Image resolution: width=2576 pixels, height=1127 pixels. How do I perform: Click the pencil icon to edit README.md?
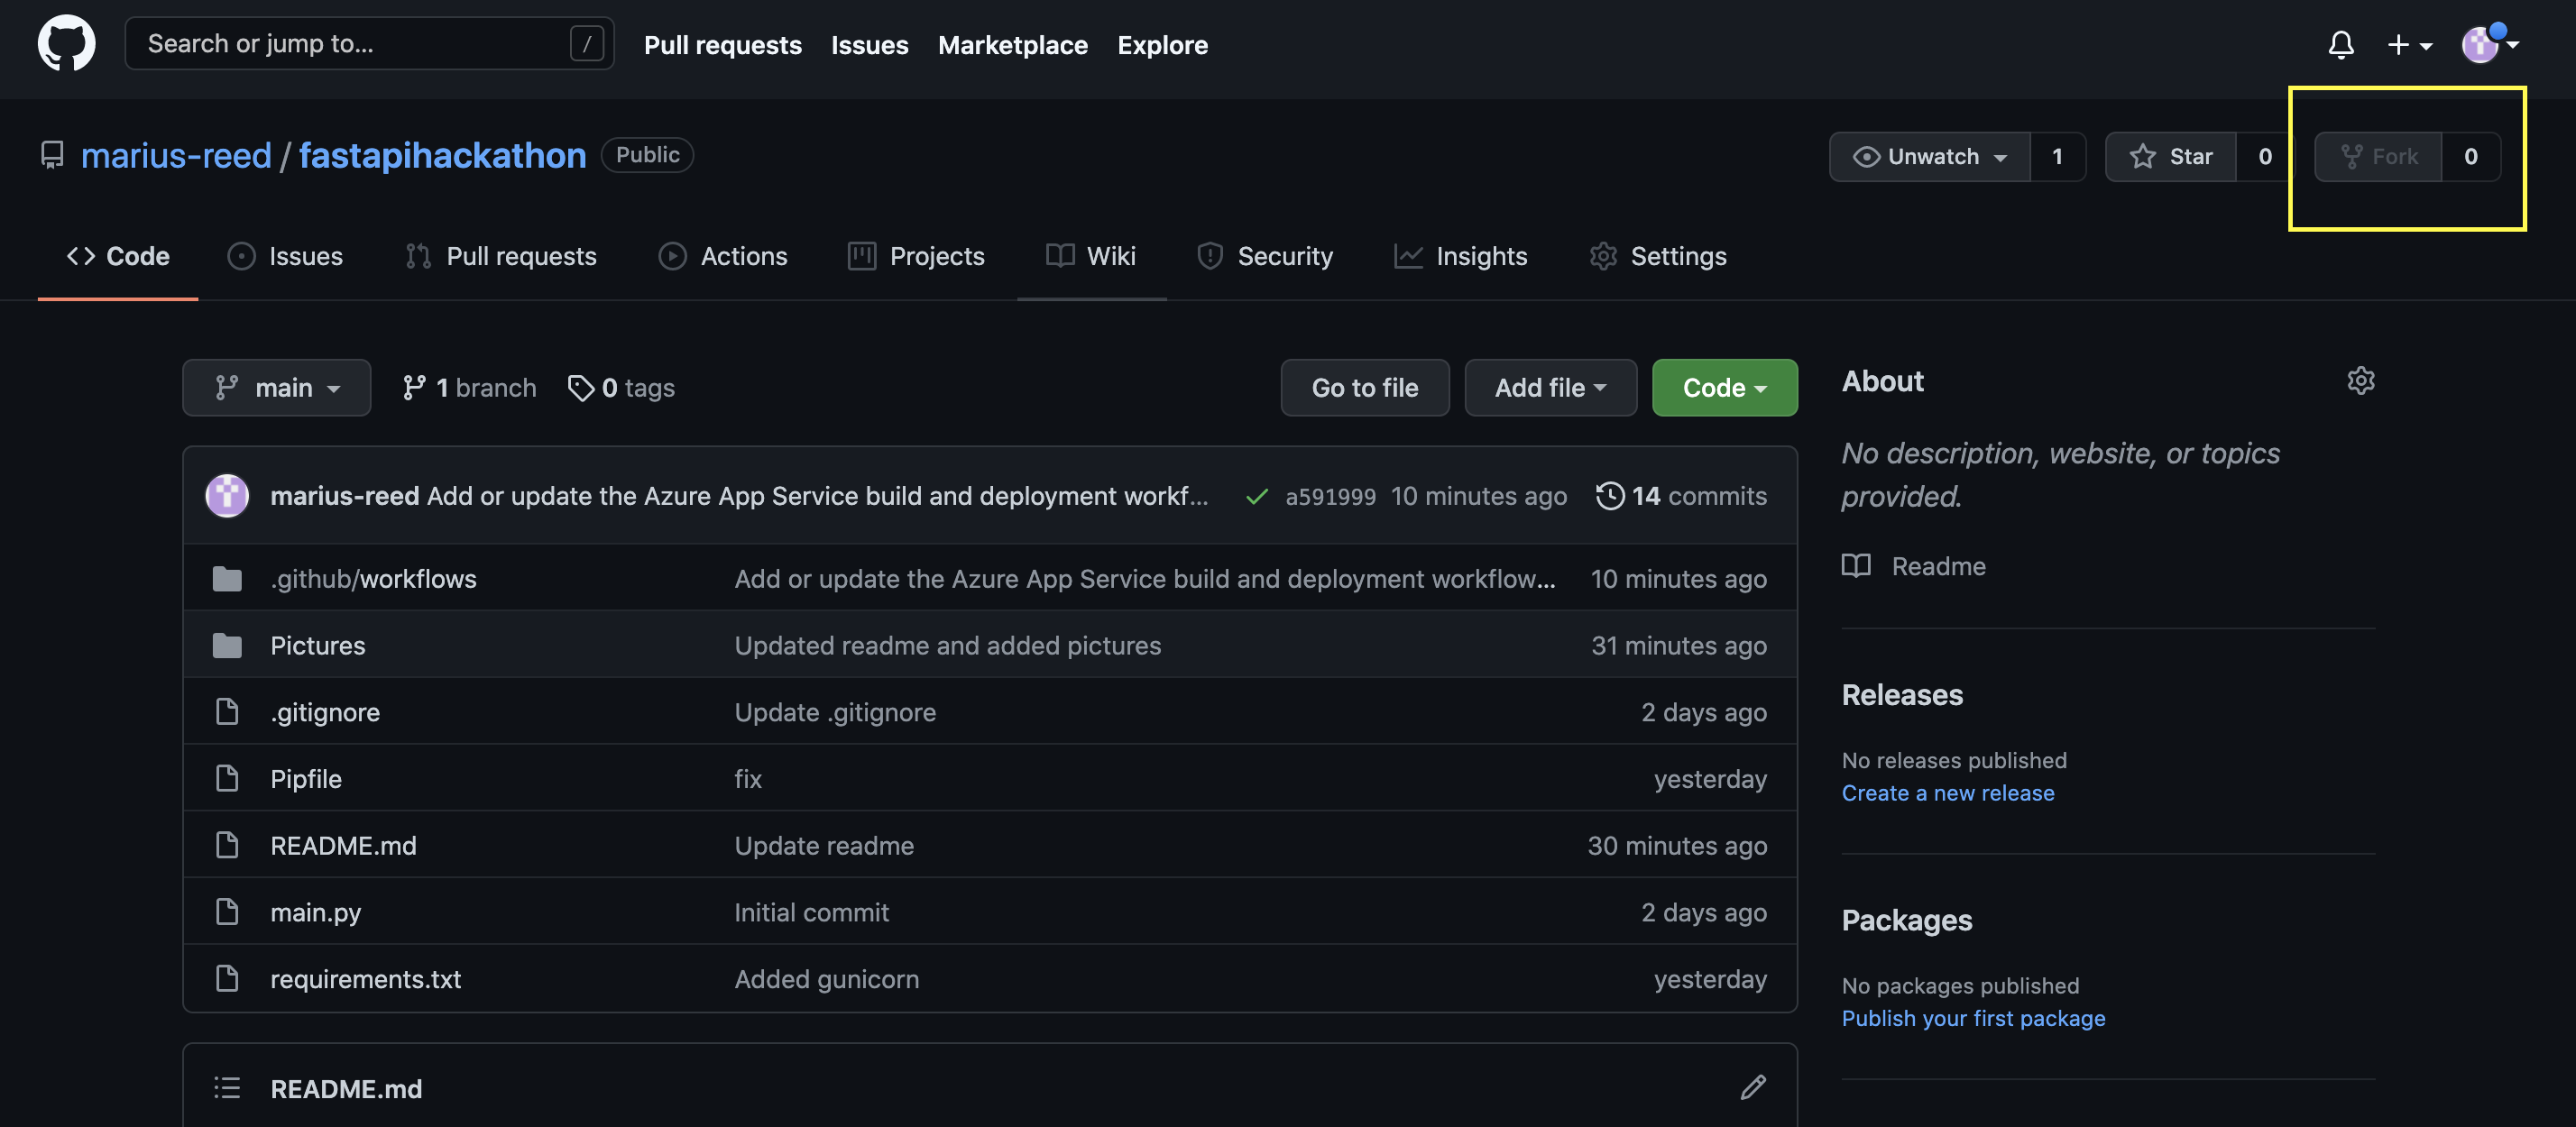(1753, 1088)
